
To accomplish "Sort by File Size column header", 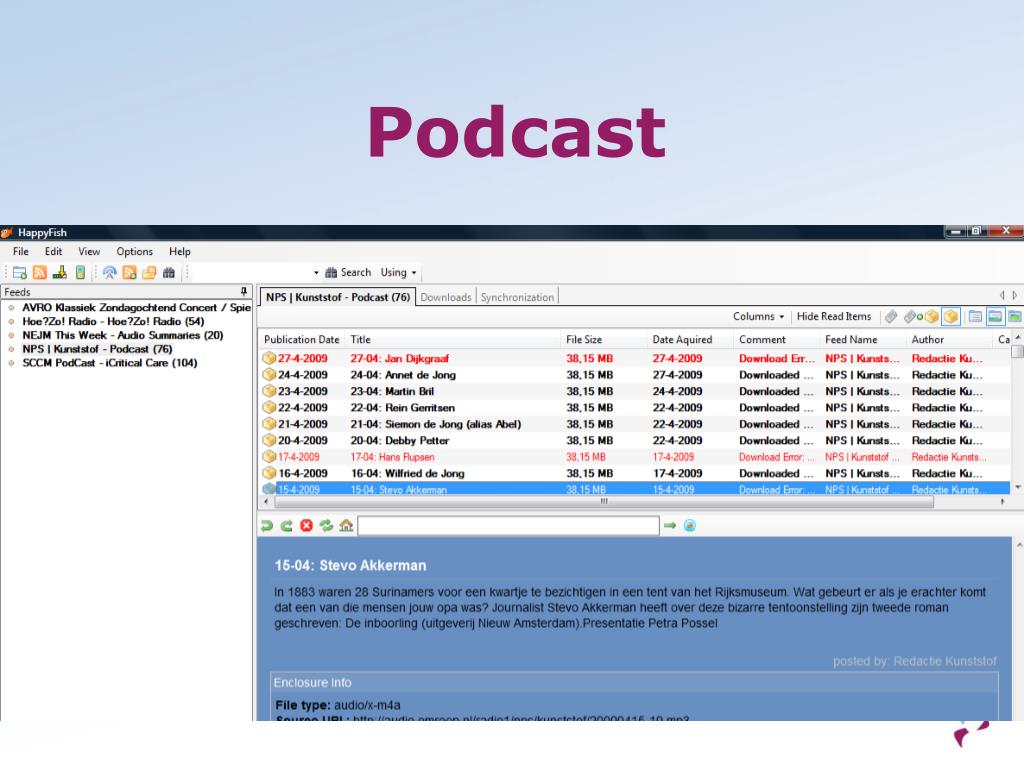I will (x=603, y=340).
